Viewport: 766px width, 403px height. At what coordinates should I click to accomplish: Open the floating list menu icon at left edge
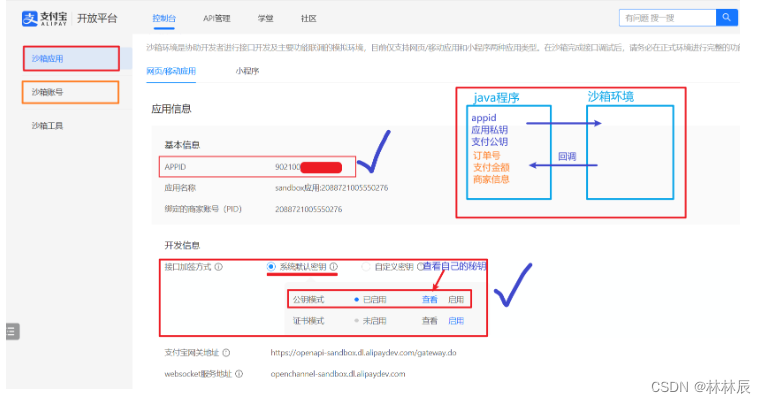point(12,331)
